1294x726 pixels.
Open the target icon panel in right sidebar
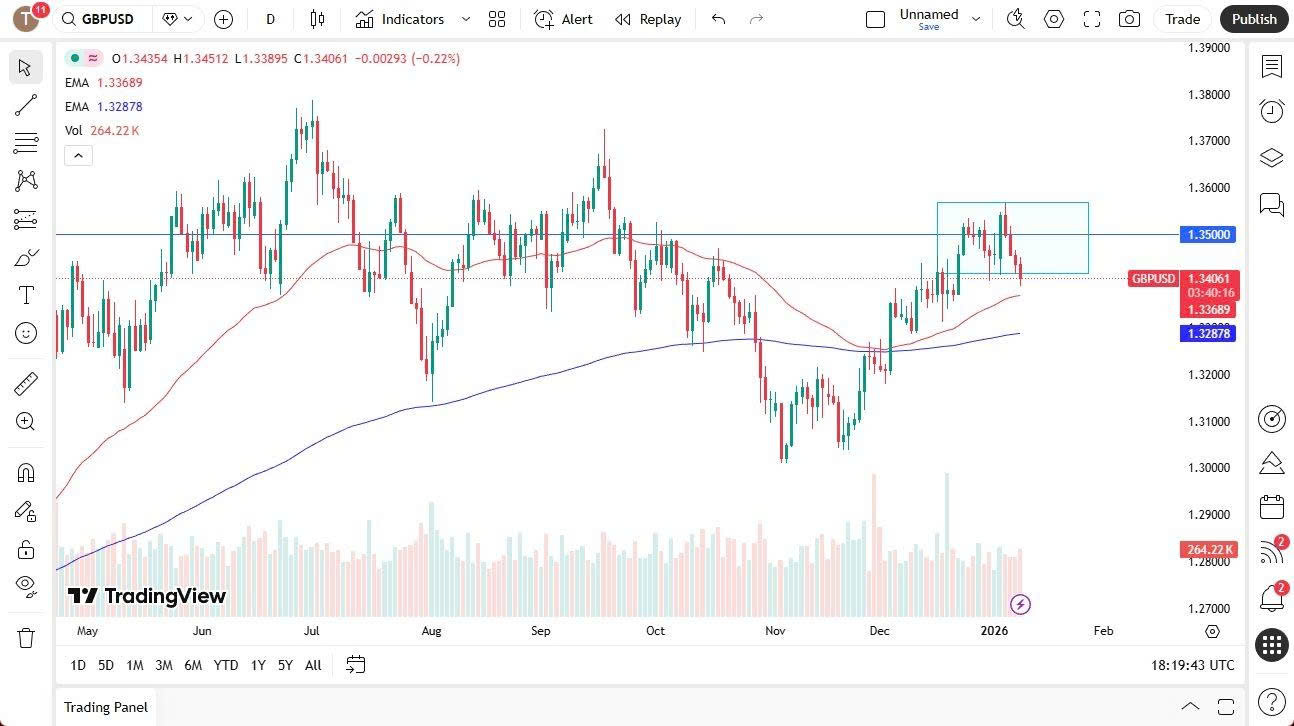point(1272,419)
